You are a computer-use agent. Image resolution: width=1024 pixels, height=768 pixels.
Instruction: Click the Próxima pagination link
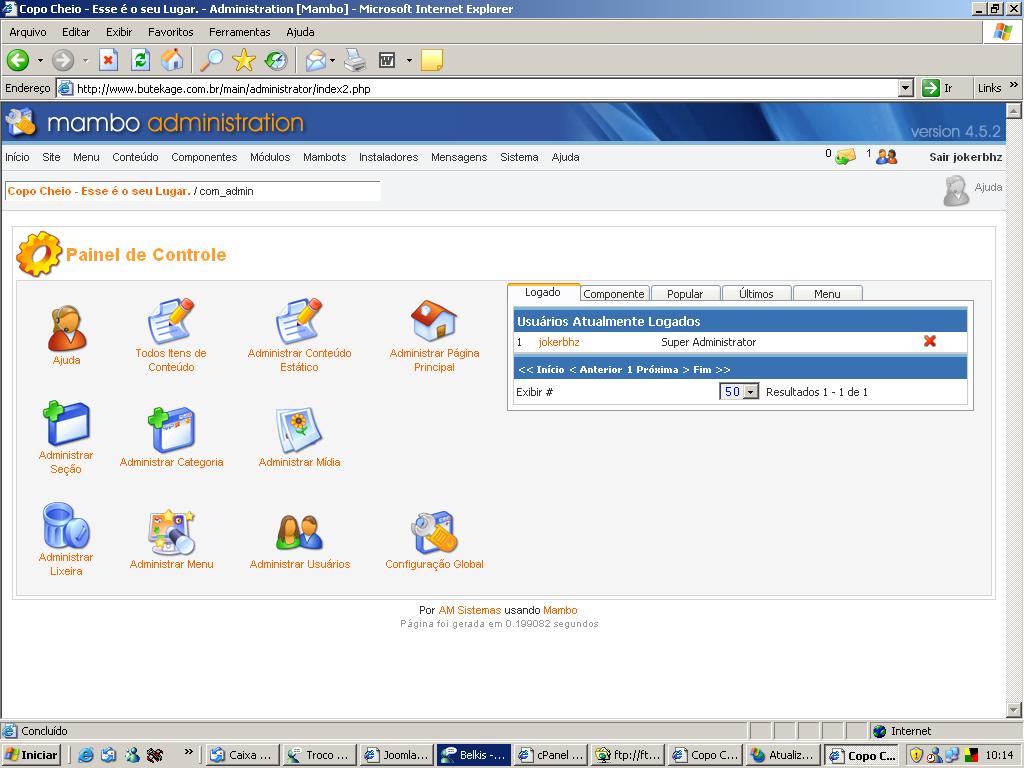657,370
